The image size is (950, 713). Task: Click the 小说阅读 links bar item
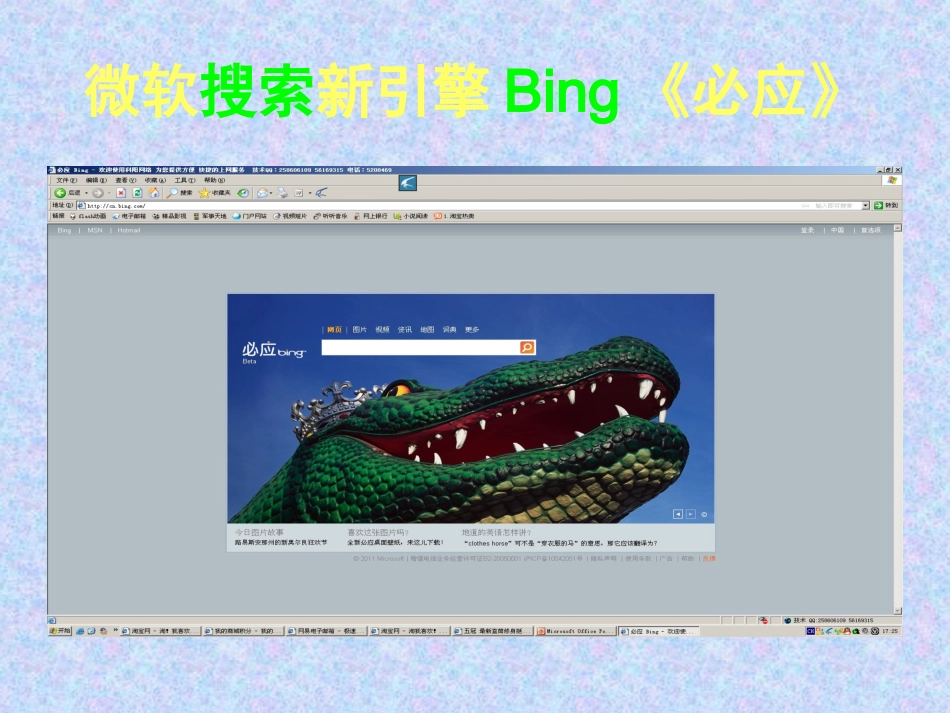pos(411,216)
